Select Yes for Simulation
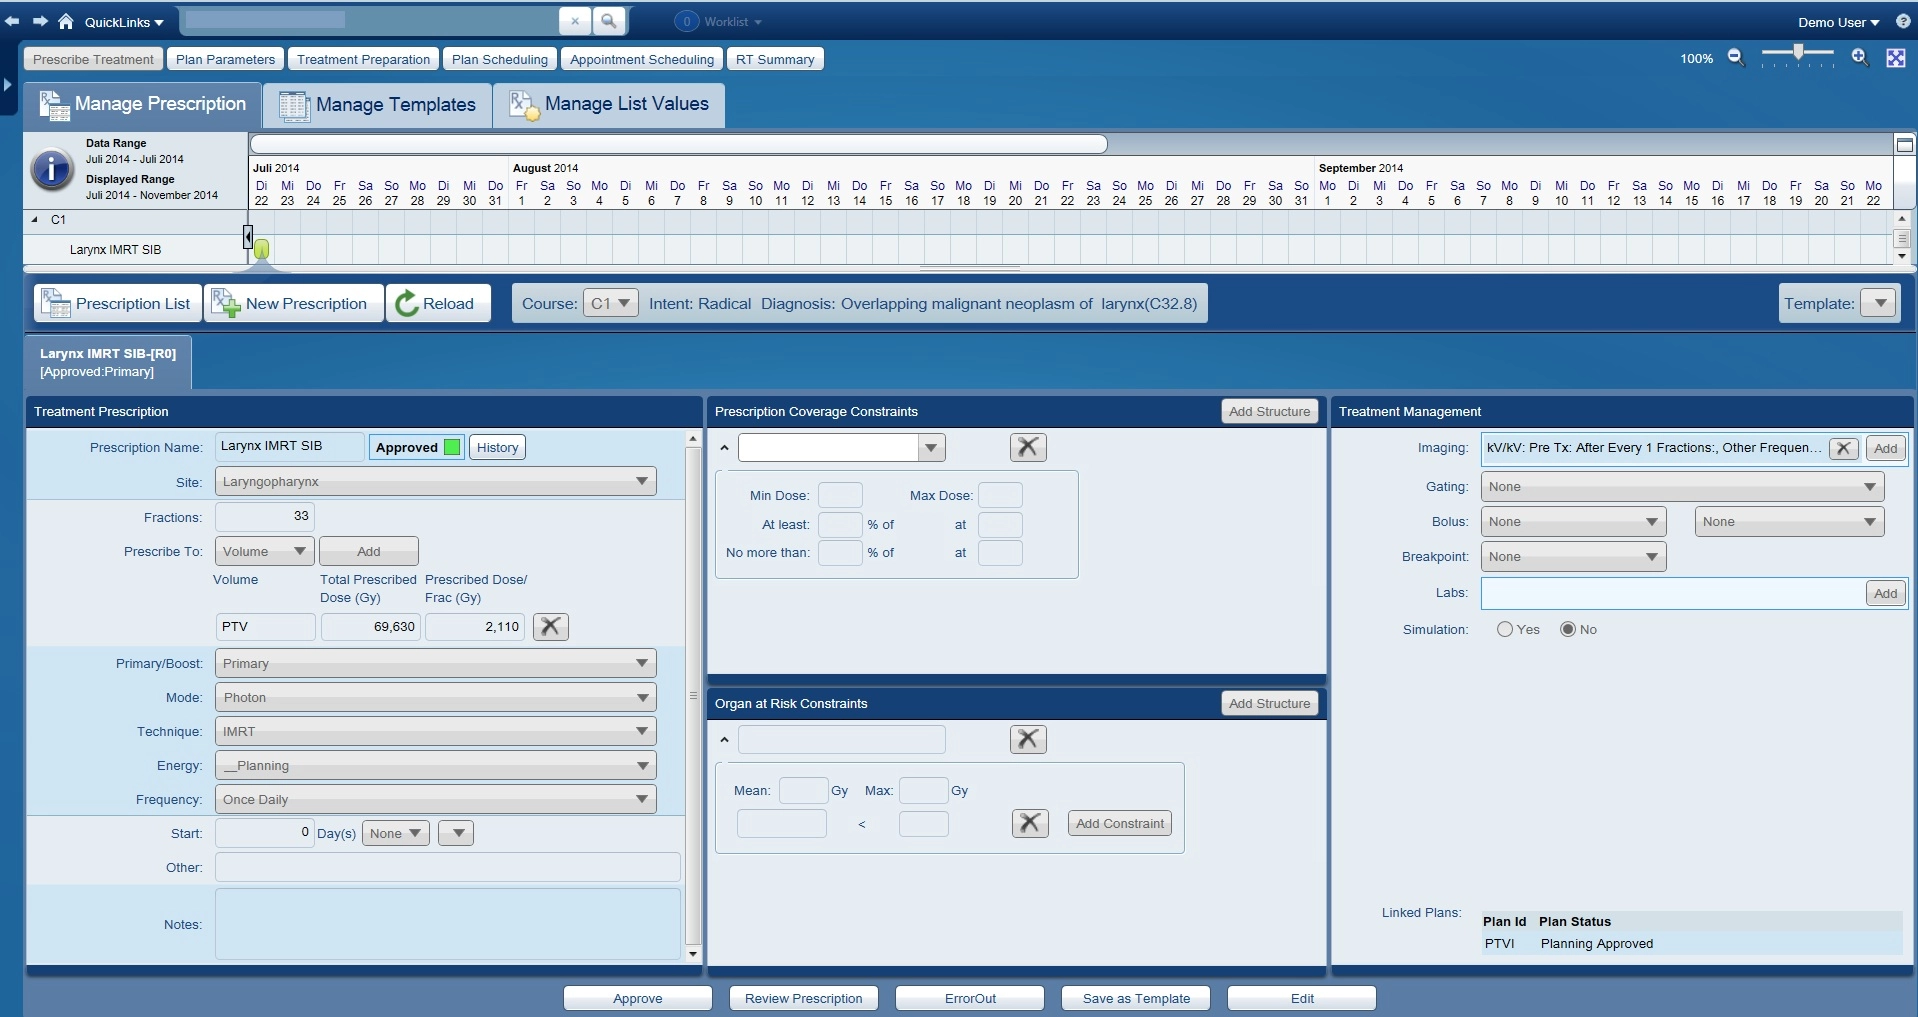The image size is (1918, 1017). point(1504,629)
